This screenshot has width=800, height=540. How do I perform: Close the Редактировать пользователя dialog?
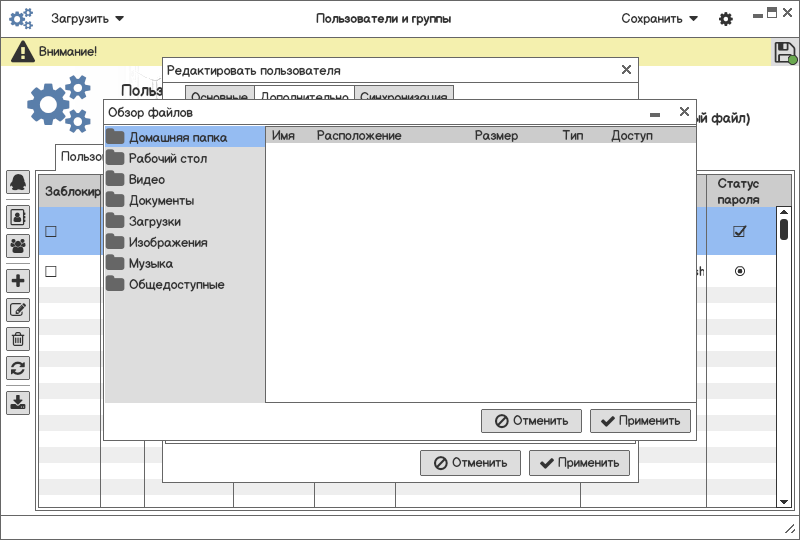tap(627, 69)
